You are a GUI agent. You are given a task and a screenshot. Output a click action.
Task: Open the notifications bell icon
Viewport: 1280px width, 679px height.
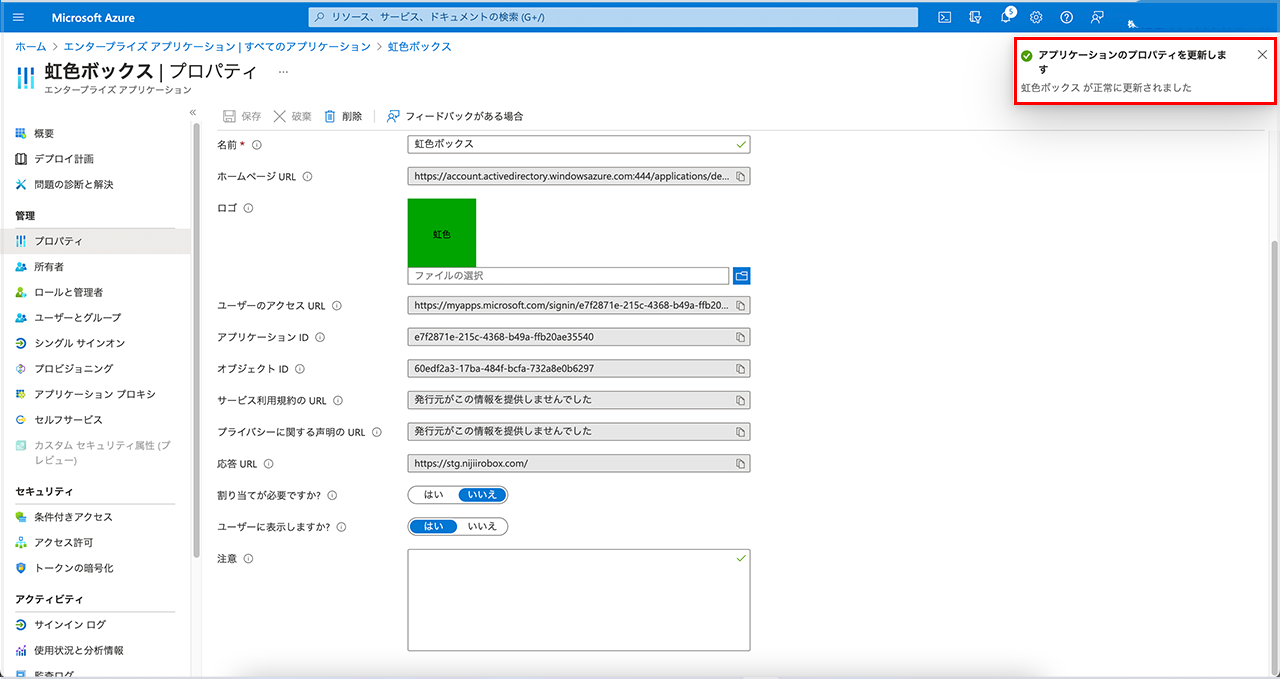1006,17
